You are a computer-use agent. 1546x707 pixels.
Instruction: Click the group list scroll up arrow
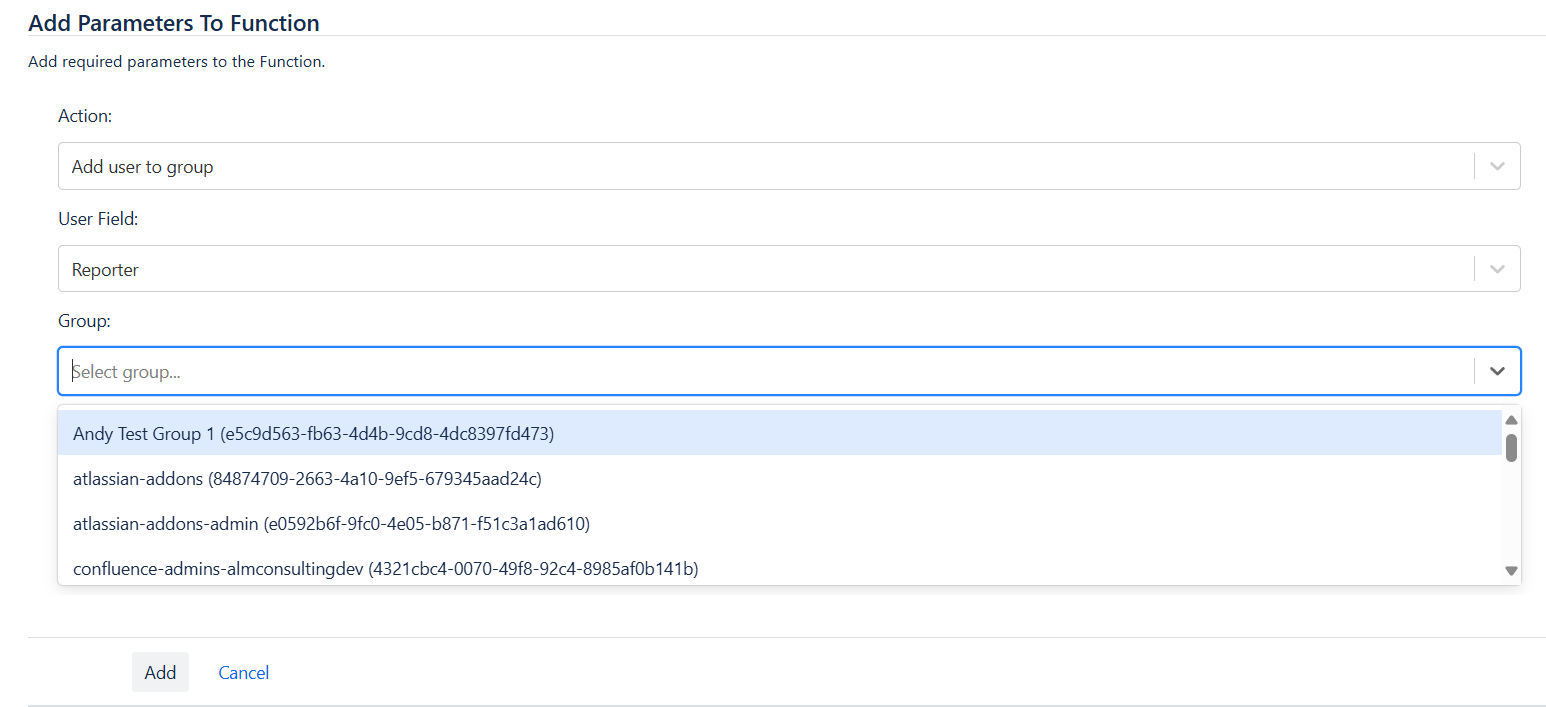point(1511,420)
